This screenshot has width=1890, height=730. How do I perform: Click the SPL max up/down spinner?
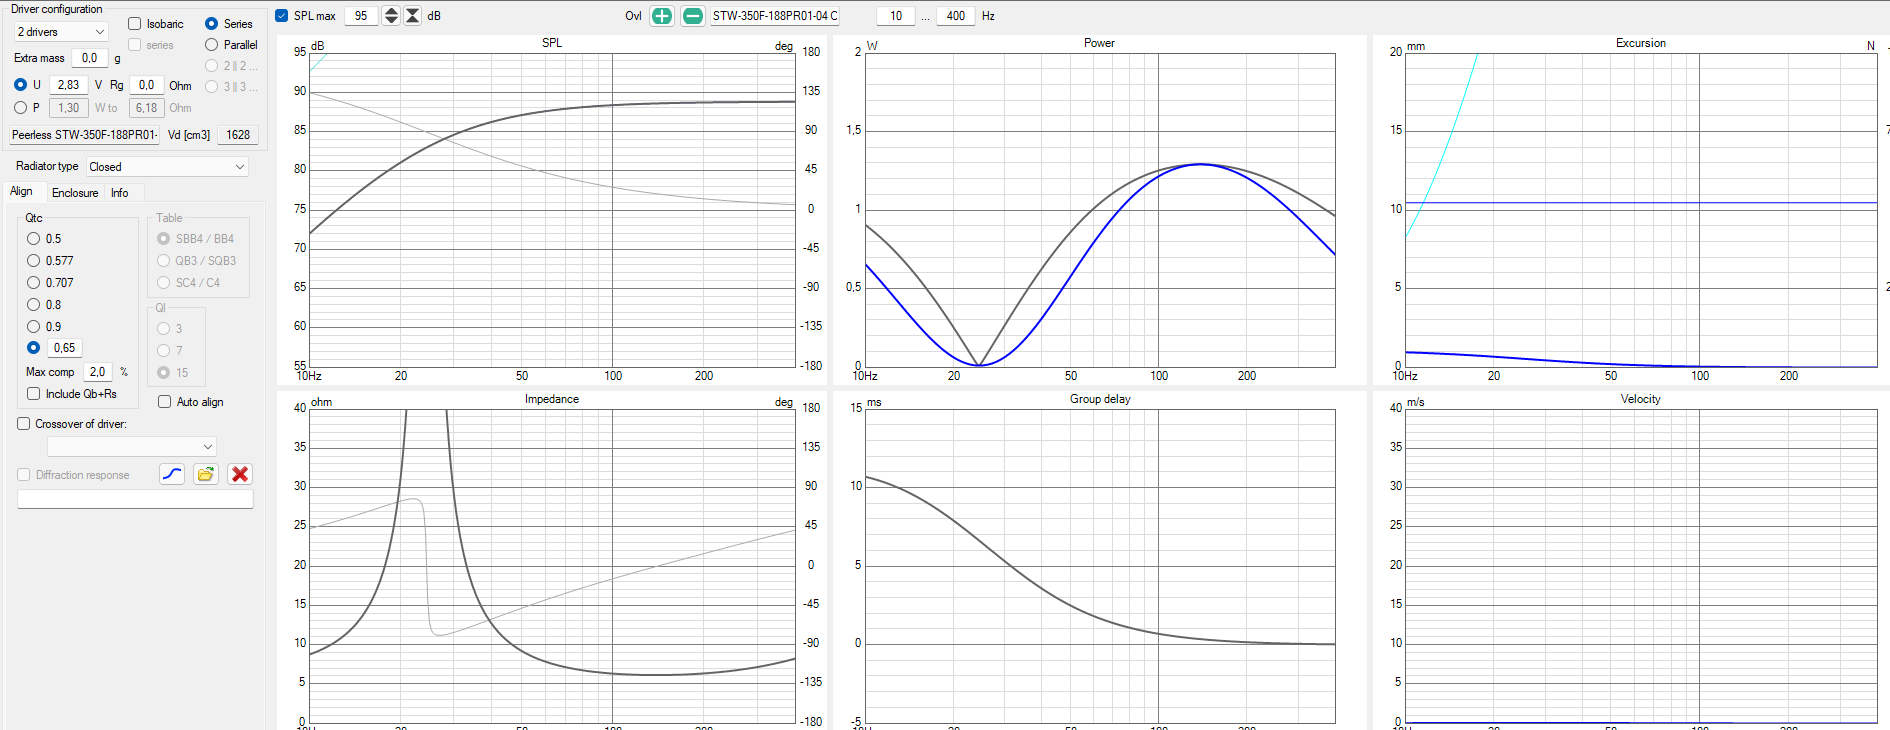[391, 16]
